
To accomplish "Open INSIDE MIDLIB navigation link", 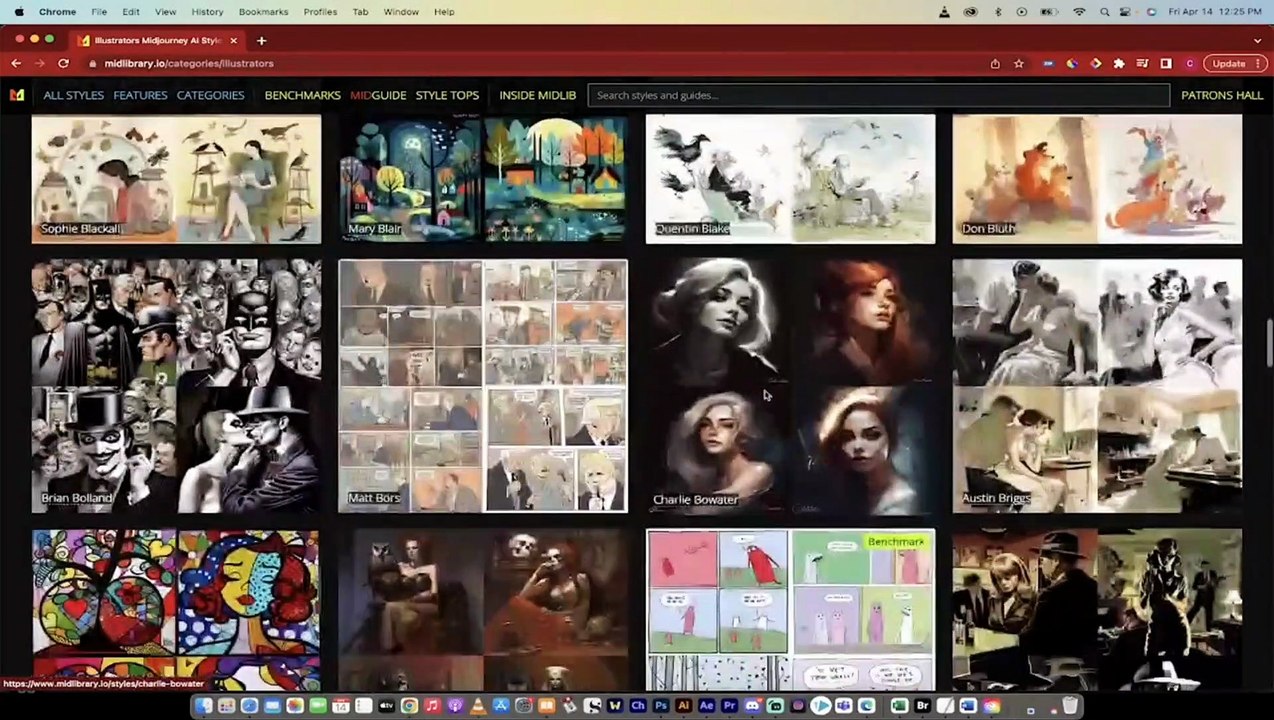I will [537, 95].
